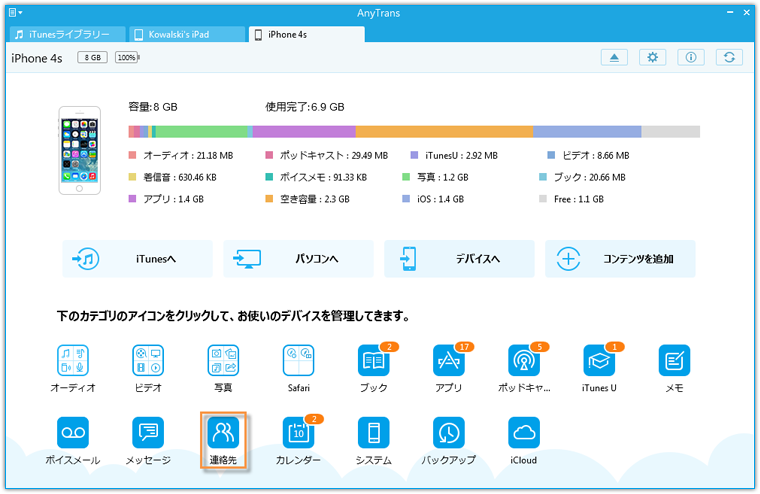Select the iPhone 4s tab
The width and height of the screenshot is (760, 494).
coord(306,34)
